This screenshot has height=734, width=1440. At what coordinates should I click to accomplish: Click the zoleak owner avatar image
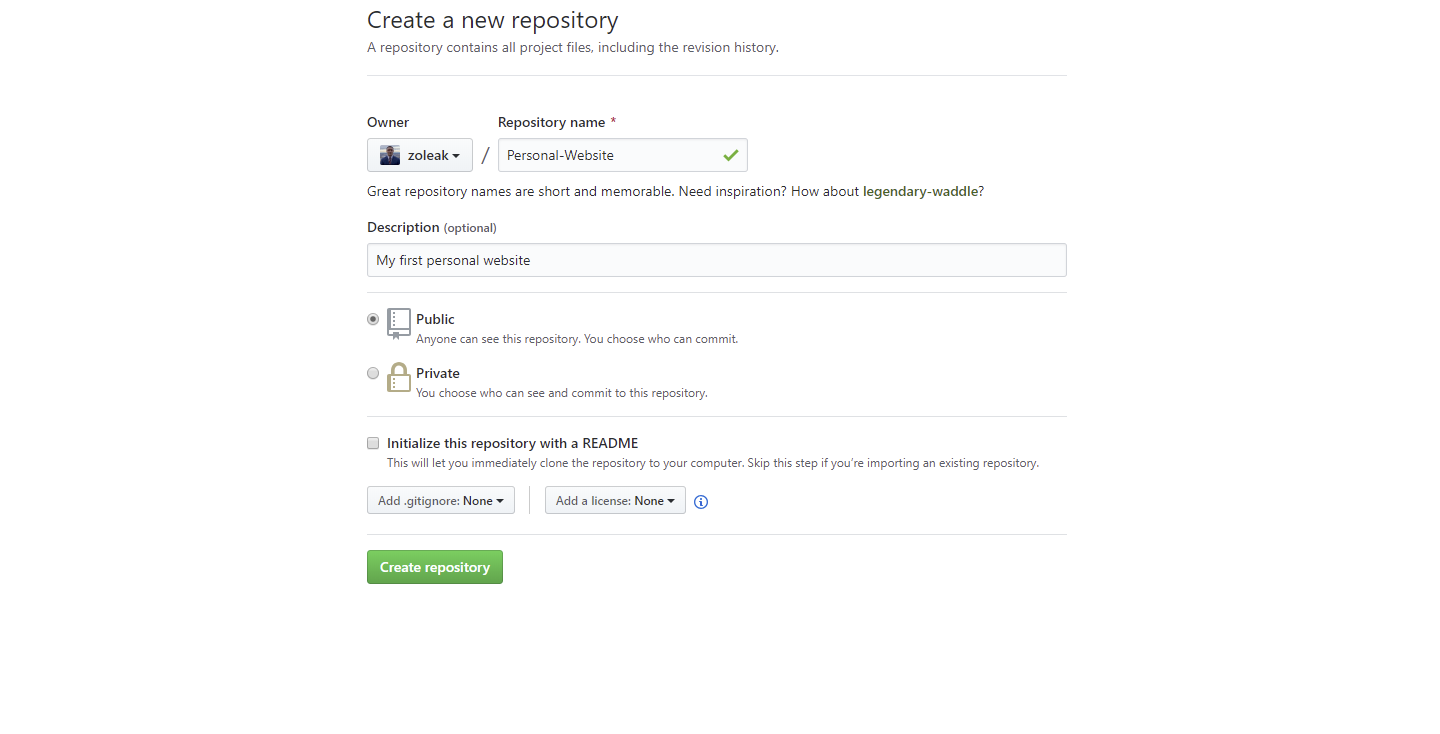[390, 155]
